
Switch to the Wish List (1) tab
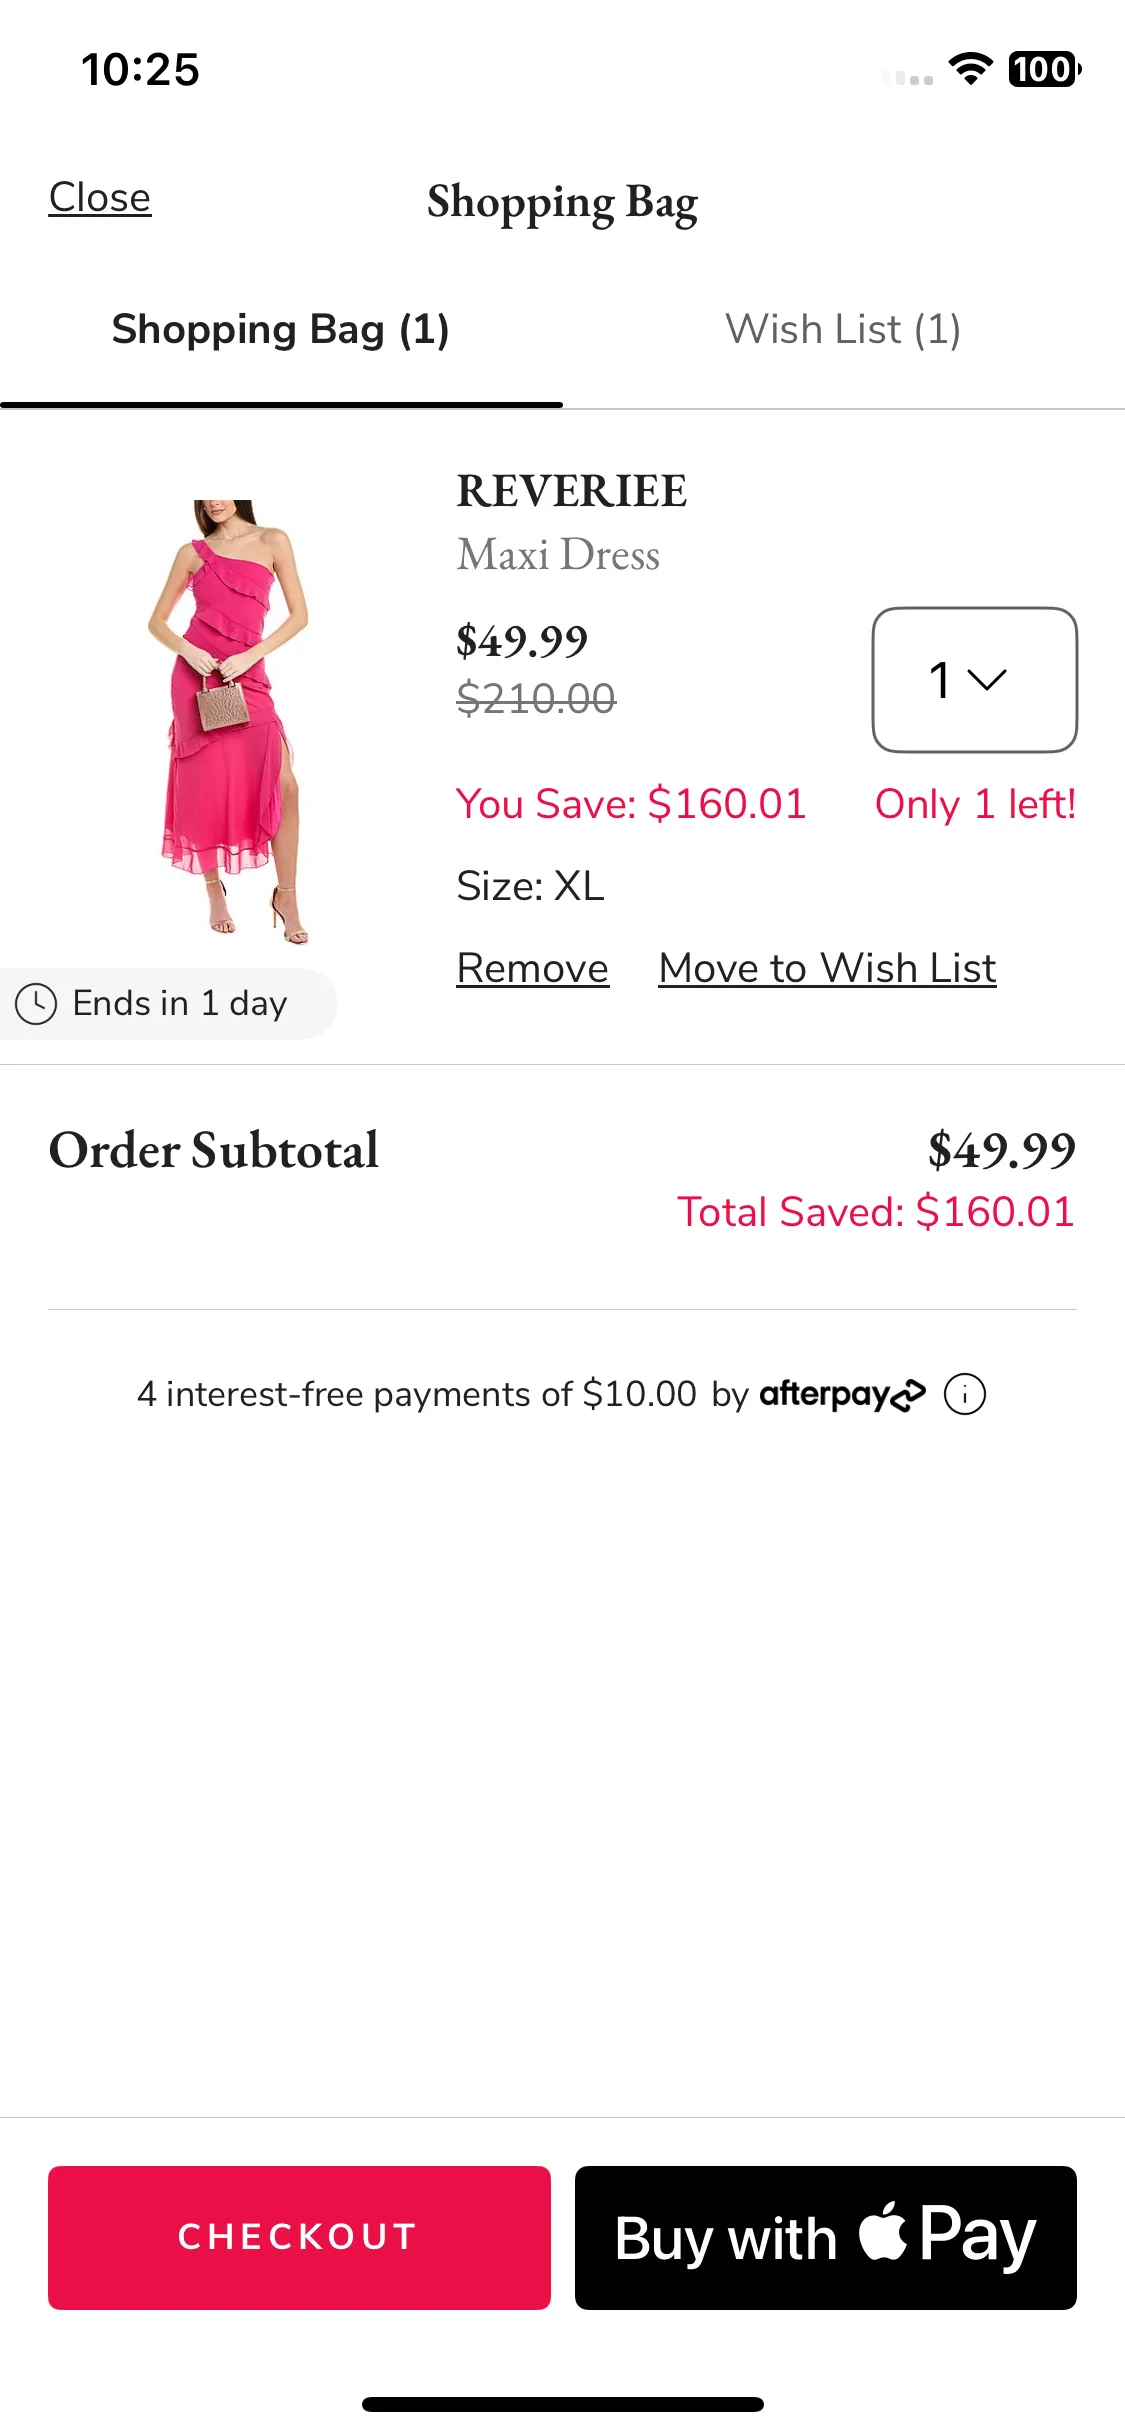pyautogui.click(x=843, y=329)
